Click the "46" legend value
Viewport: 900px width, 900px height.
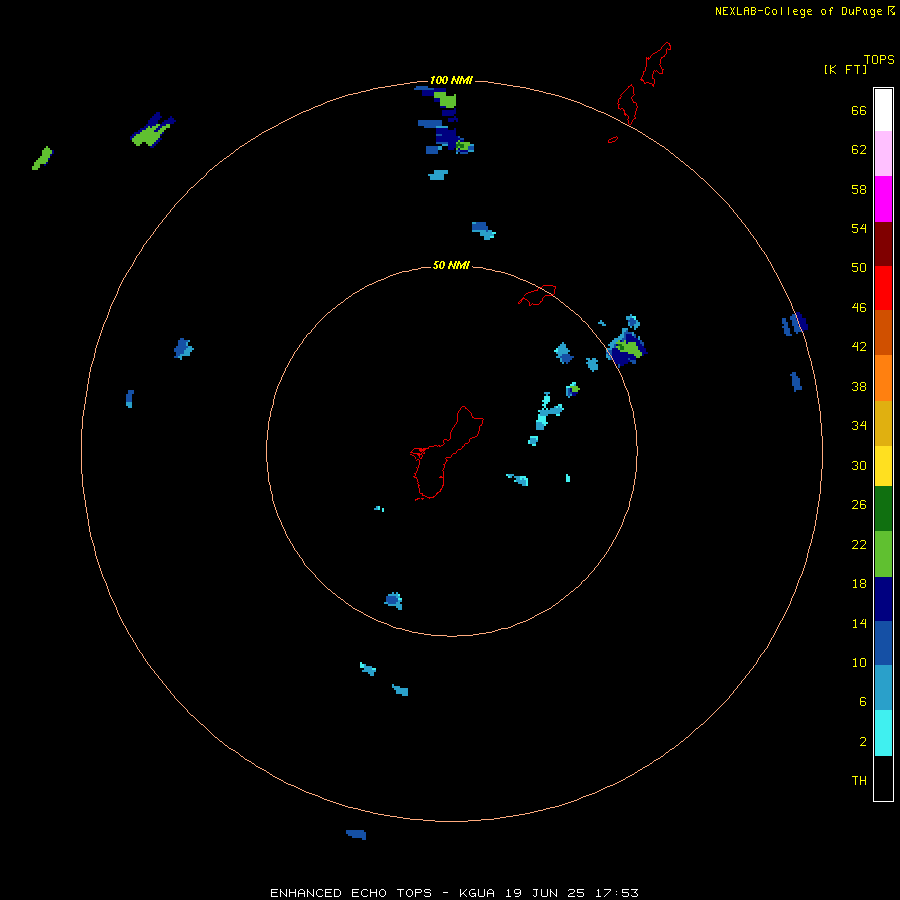tap(859, 308)
